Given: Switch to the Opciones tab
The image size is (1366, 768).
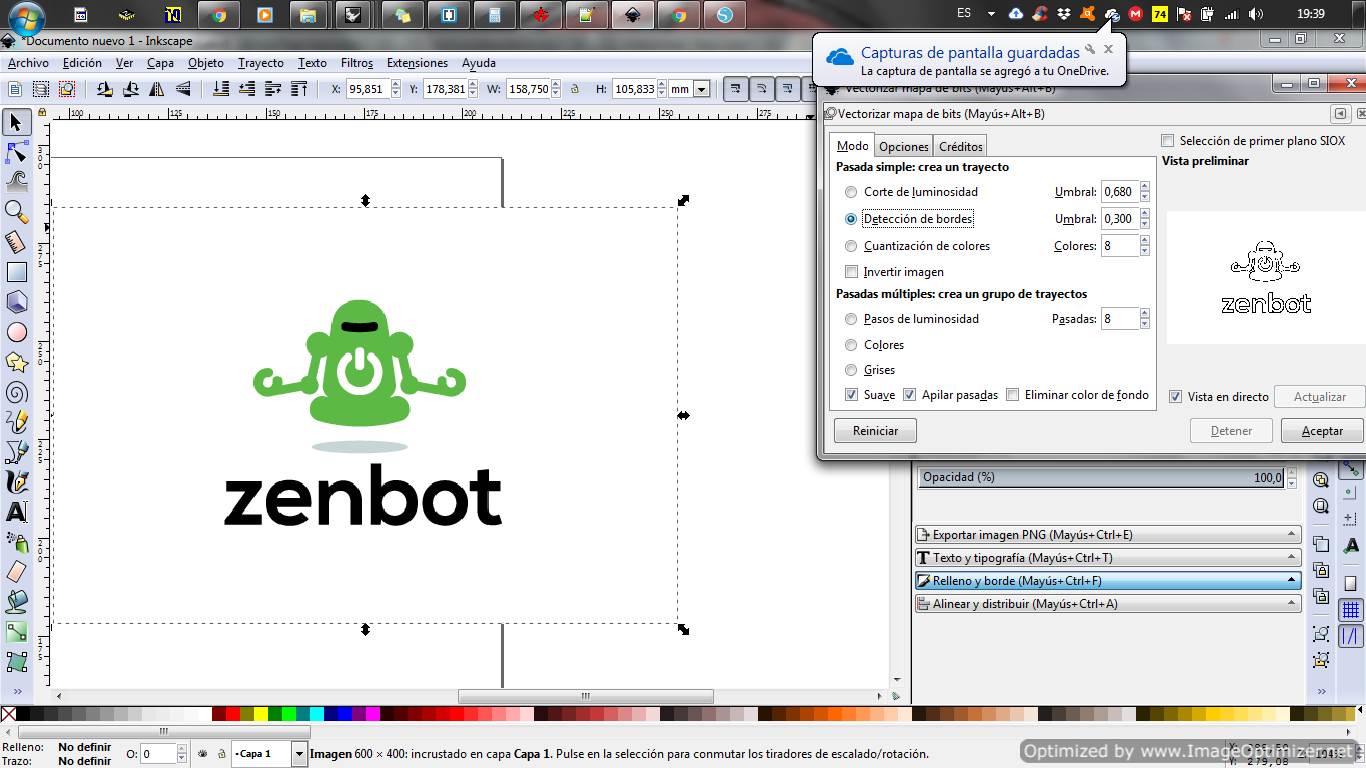Looking at the screenshot, I should coord(904,147).
